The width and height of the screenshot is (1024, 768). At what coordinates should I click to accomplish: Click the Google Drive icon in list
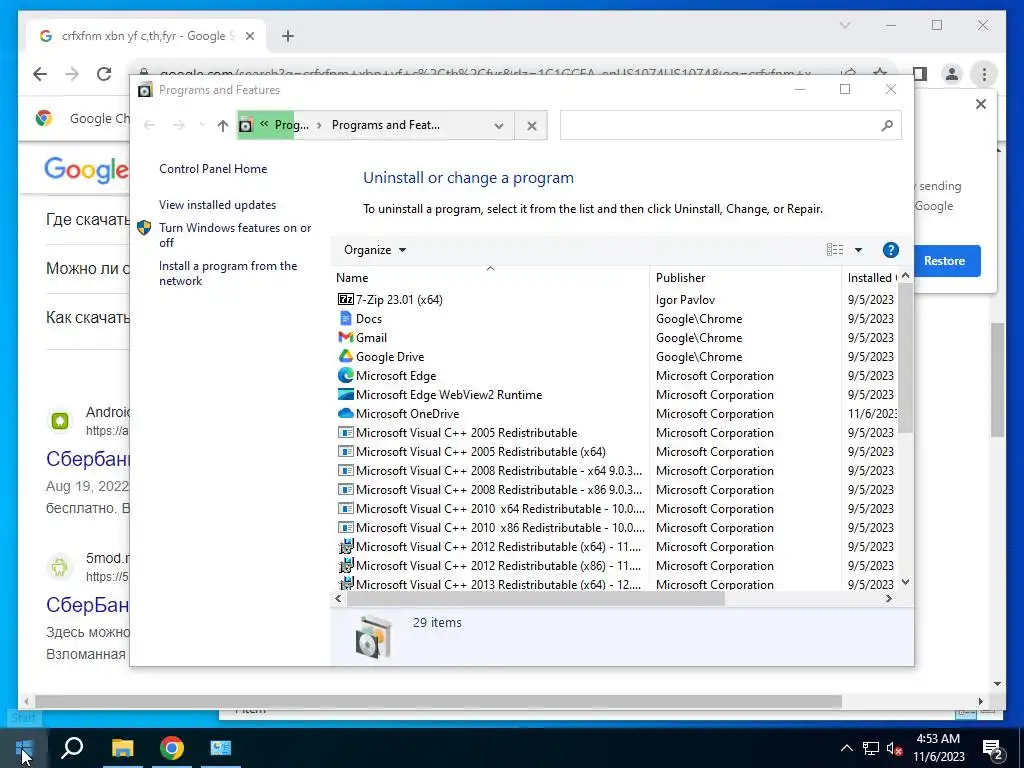tap(345, 356)
